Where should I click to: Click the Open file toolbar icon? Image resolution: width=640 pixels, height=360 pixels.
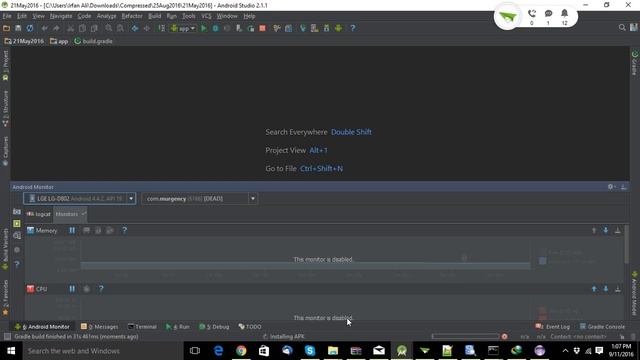[6, 28]
